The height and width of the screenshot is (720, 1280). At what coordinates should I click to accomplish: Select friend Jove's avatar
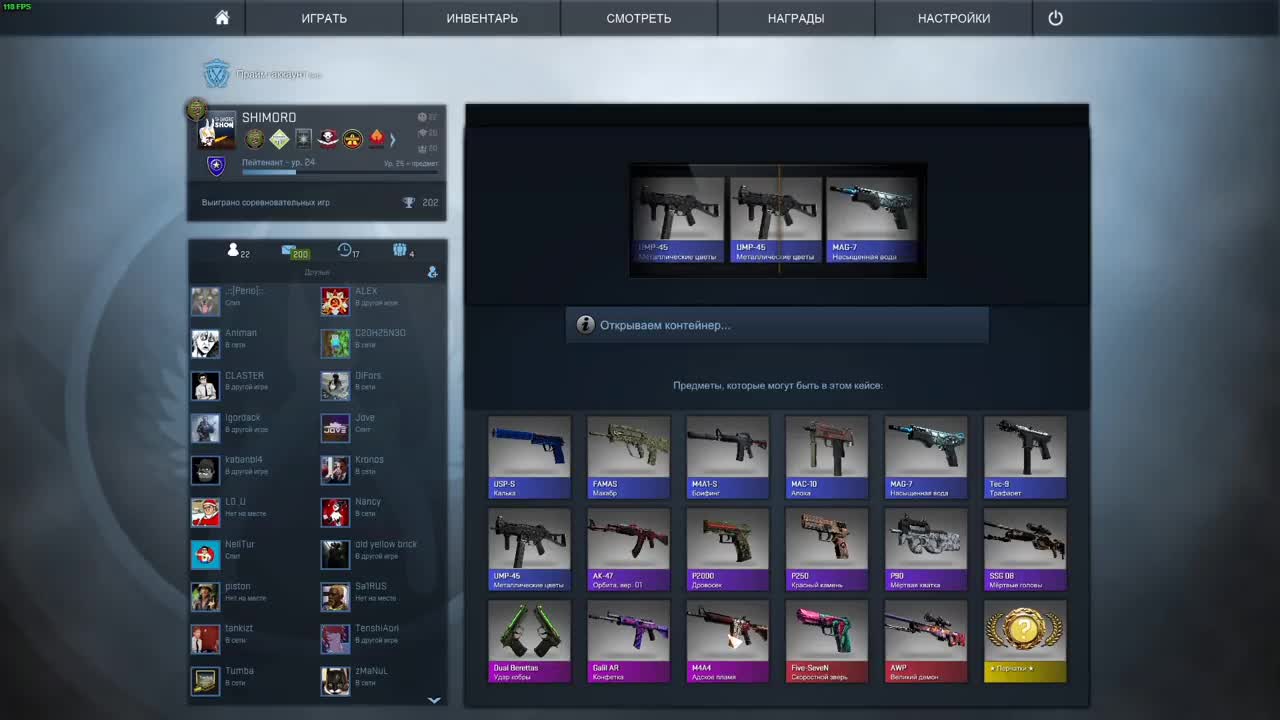tap(335, 428)
